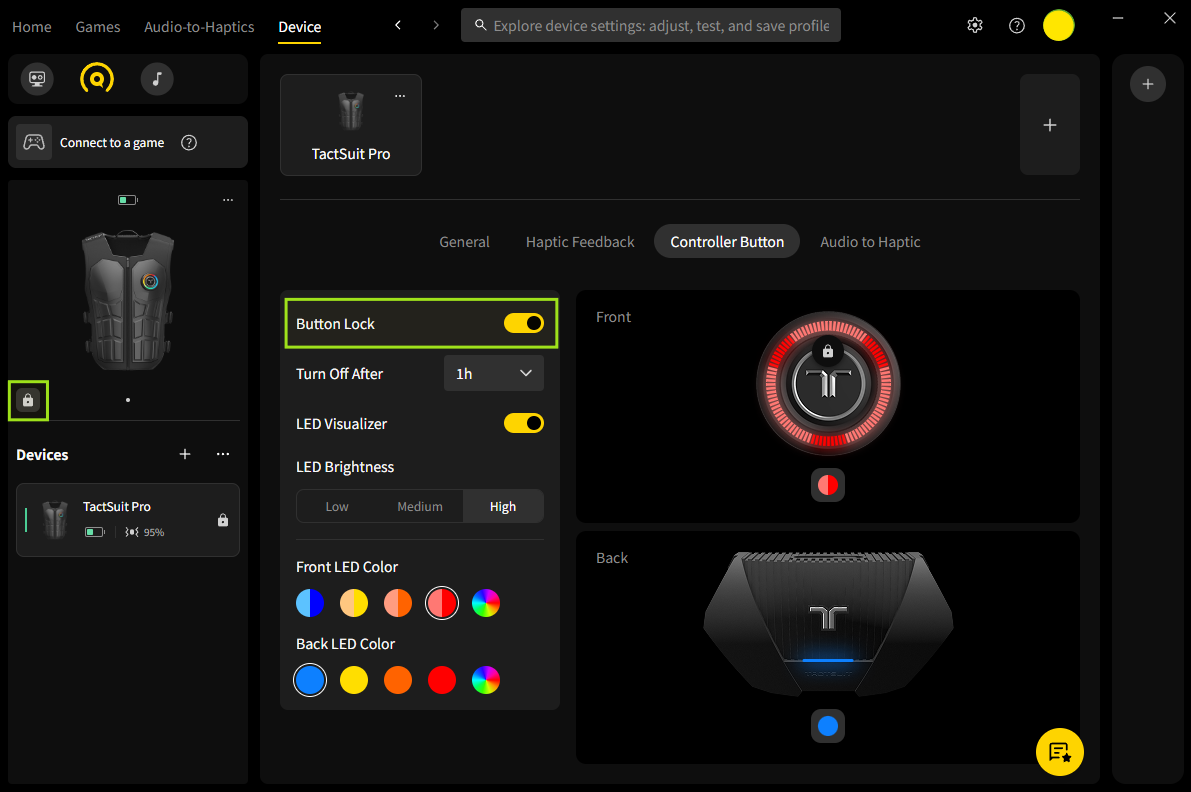
Task: Toggle the Button Lock switch
Action: 523,323
